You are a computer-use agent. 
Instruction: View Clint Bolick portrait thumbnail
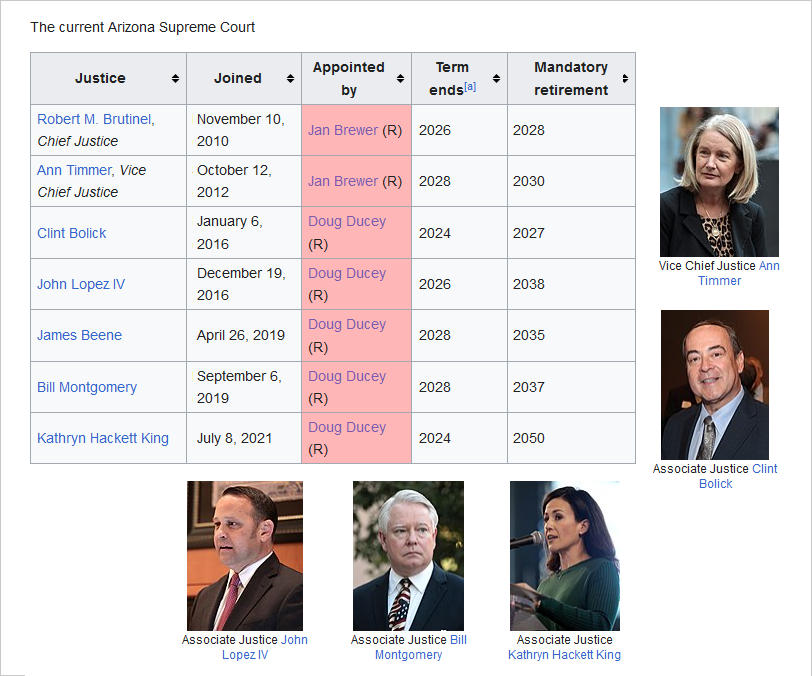[715, 384]
